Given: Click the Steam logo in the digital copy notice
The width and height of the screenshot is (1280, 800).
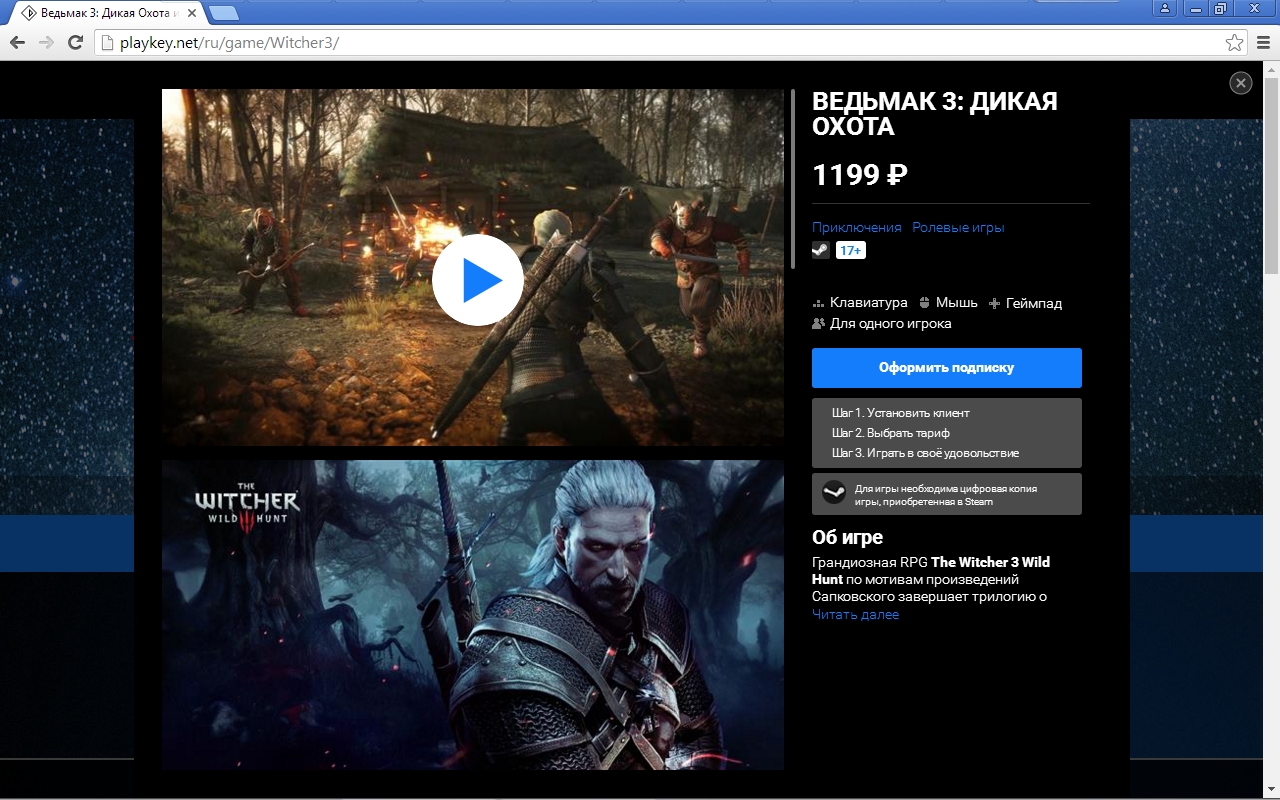Looking at the screenshot, I should [x=833, y=493].
